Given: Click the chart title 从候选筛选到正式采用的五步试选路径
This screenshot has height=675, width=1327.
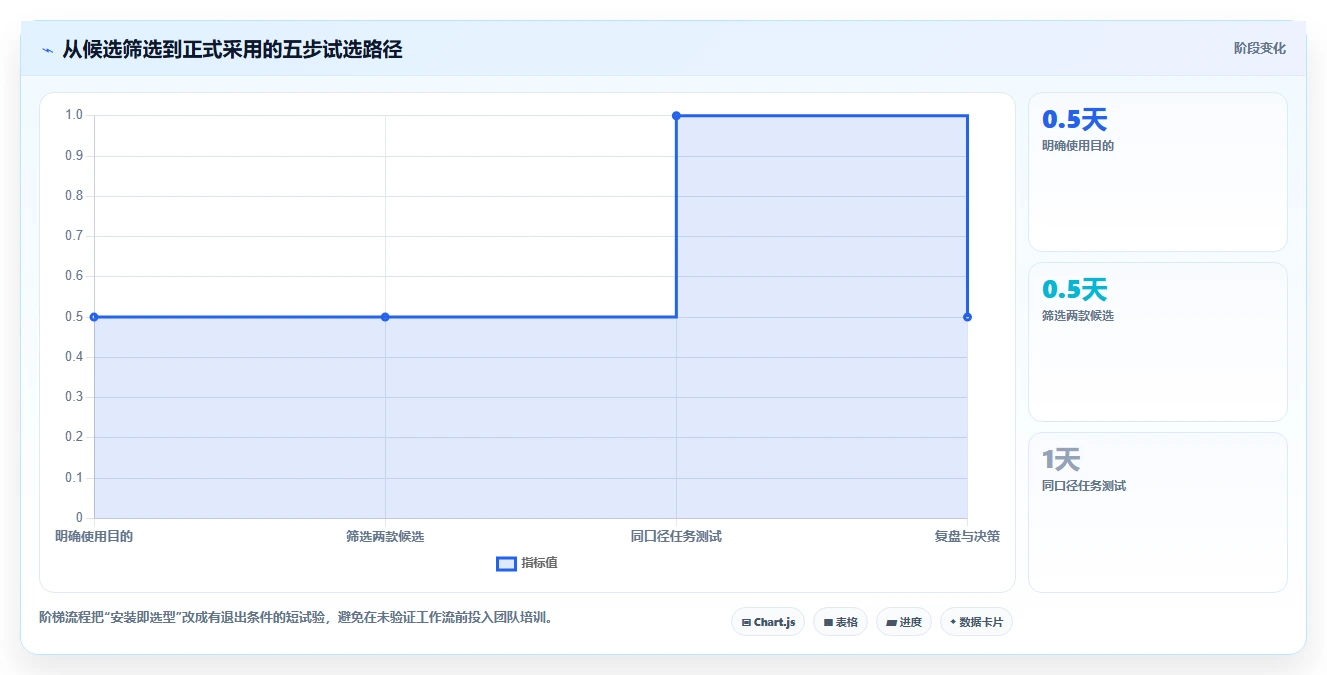Looking at the screenshot, I should click(232, 50).
